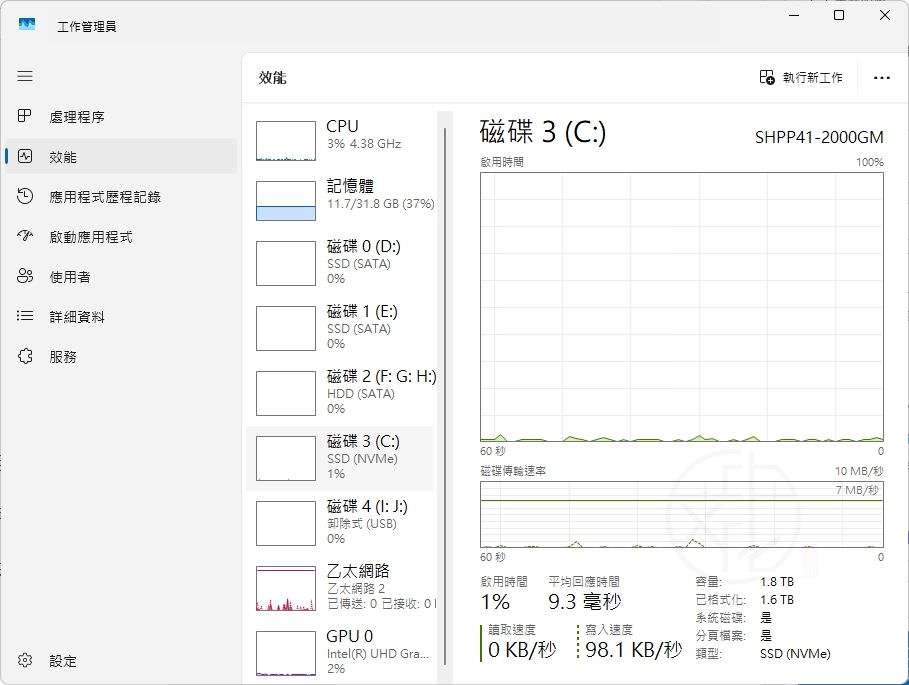
Task: Click the 啟動應用程式 gauge icon
Action: pyautogui.click(x=25, y=235)
